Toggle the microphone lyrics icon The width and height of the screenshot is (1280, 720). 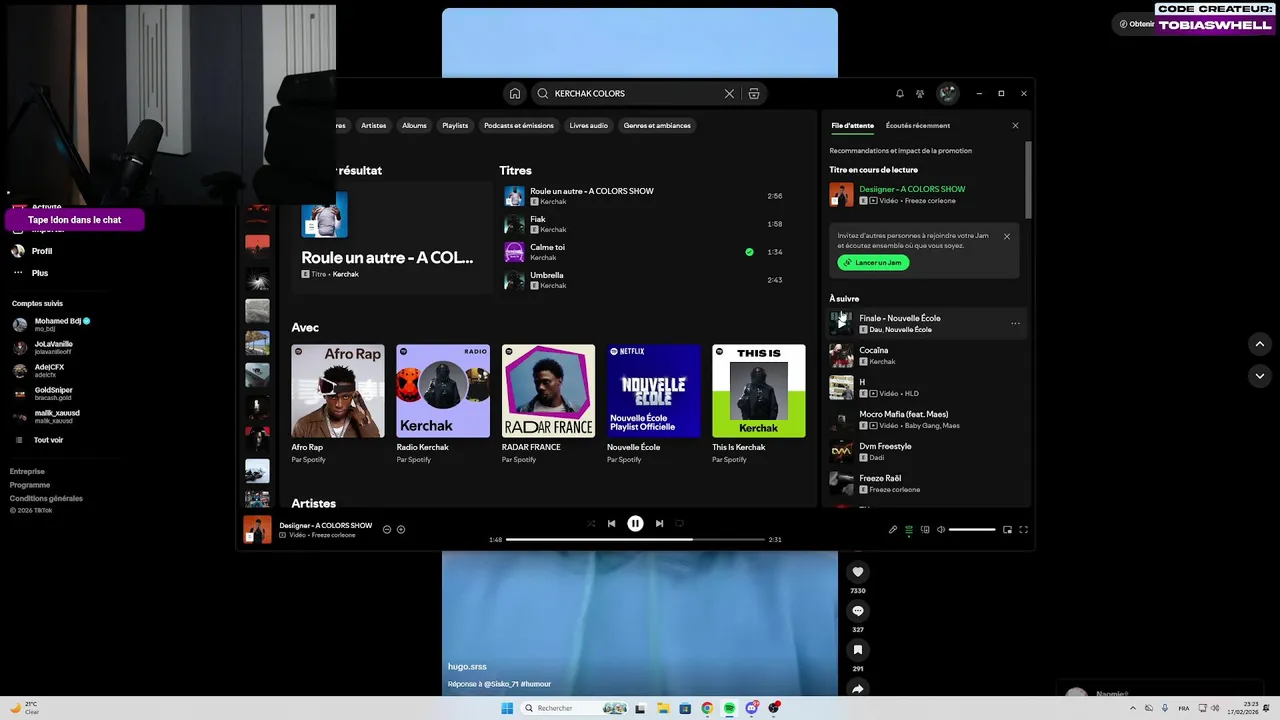click(893, 529)
